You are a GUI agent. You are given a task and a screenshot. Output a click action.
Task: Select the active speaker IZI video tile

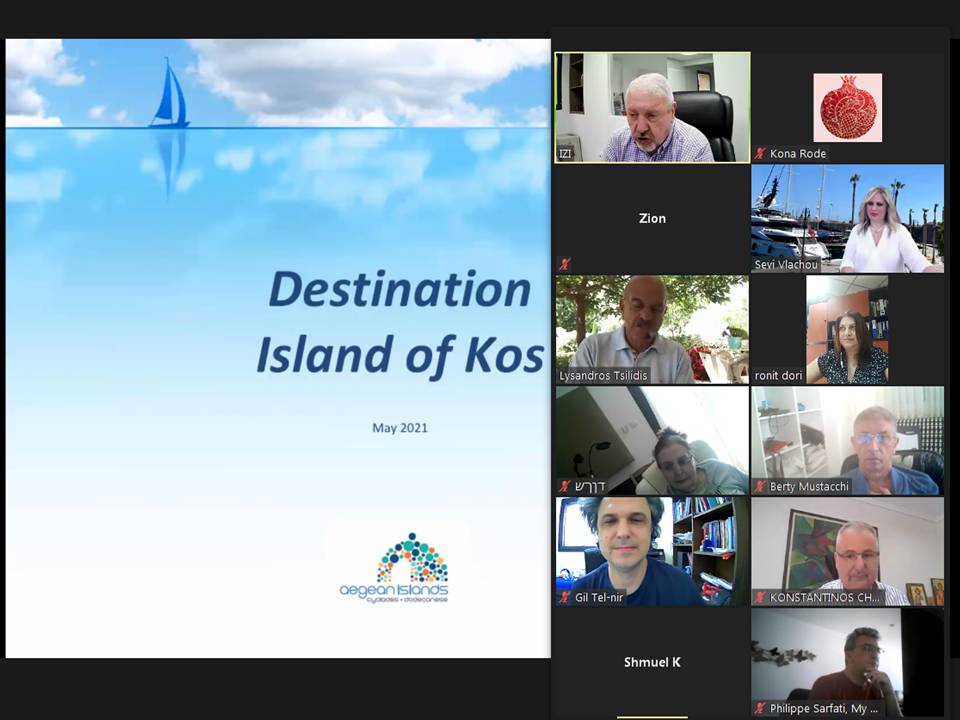tap(652, 107)
